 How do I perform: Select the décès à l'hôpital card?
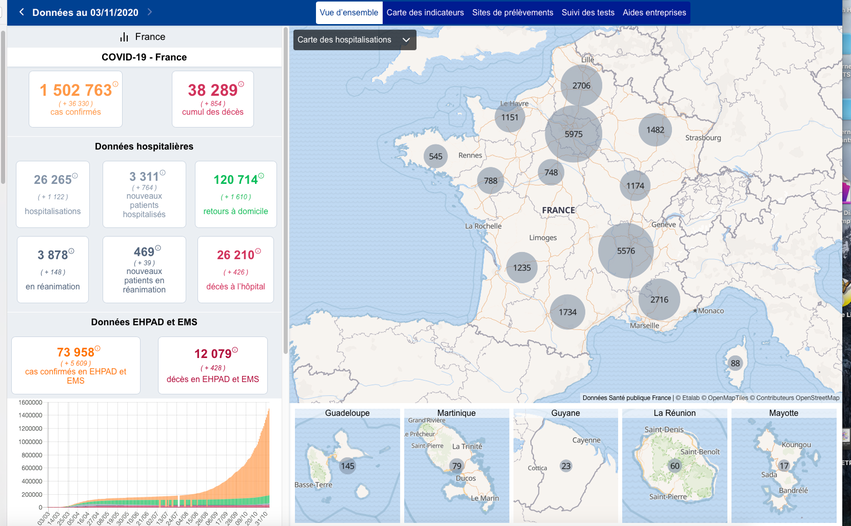coord(236,269)
